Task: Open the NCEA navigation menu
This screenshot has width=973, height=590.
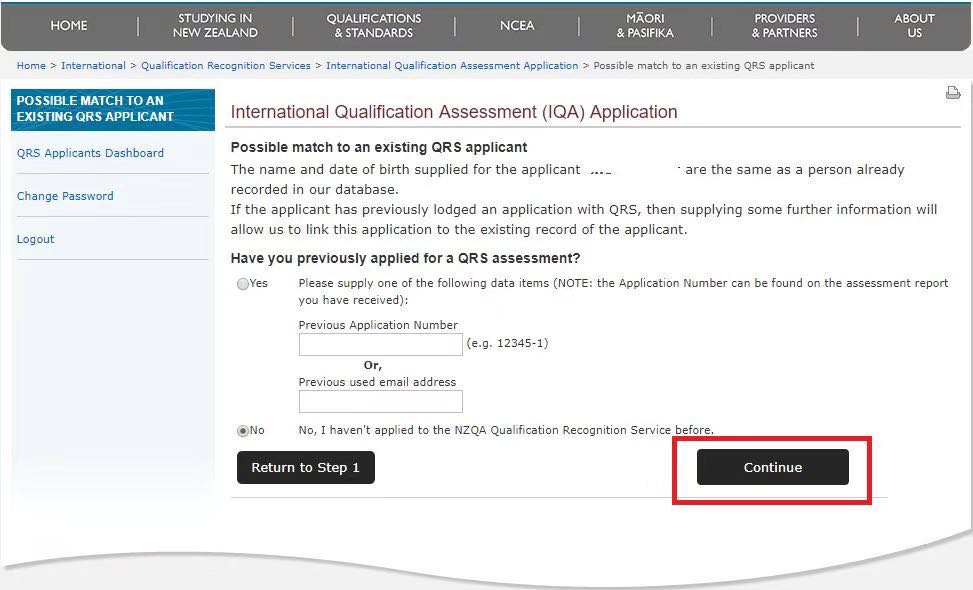Action: coord(517,25)
